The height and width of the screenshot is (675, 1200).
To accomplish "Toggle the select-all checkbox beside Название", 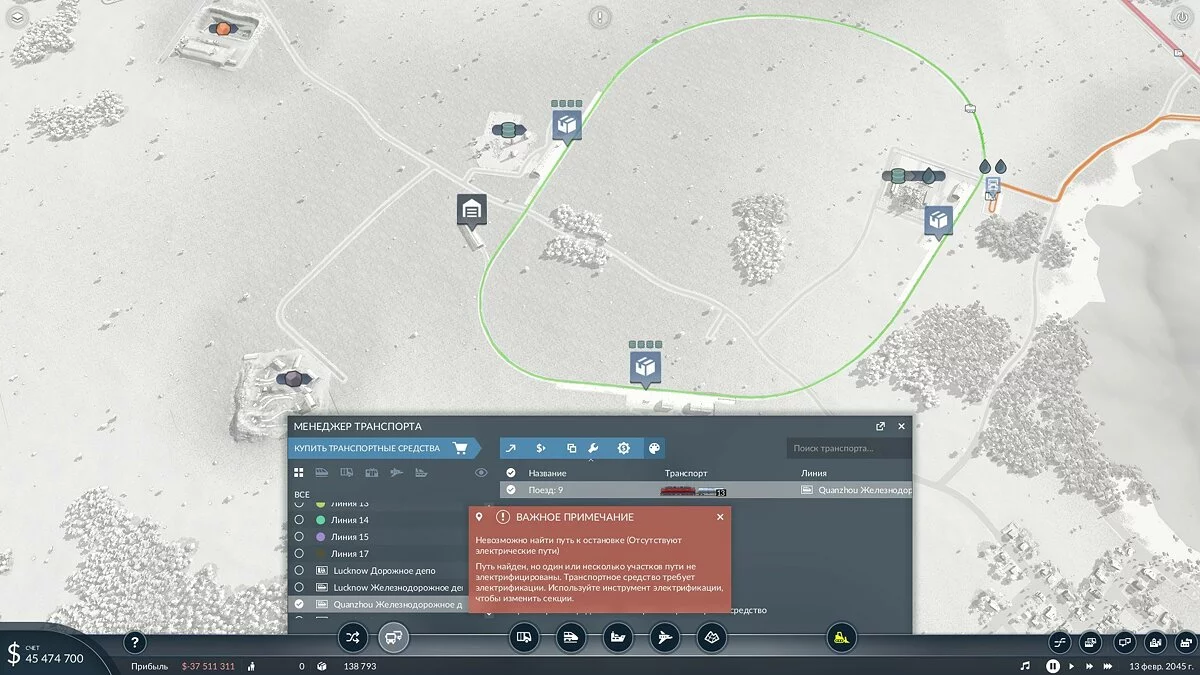I will tap(511, 472).
